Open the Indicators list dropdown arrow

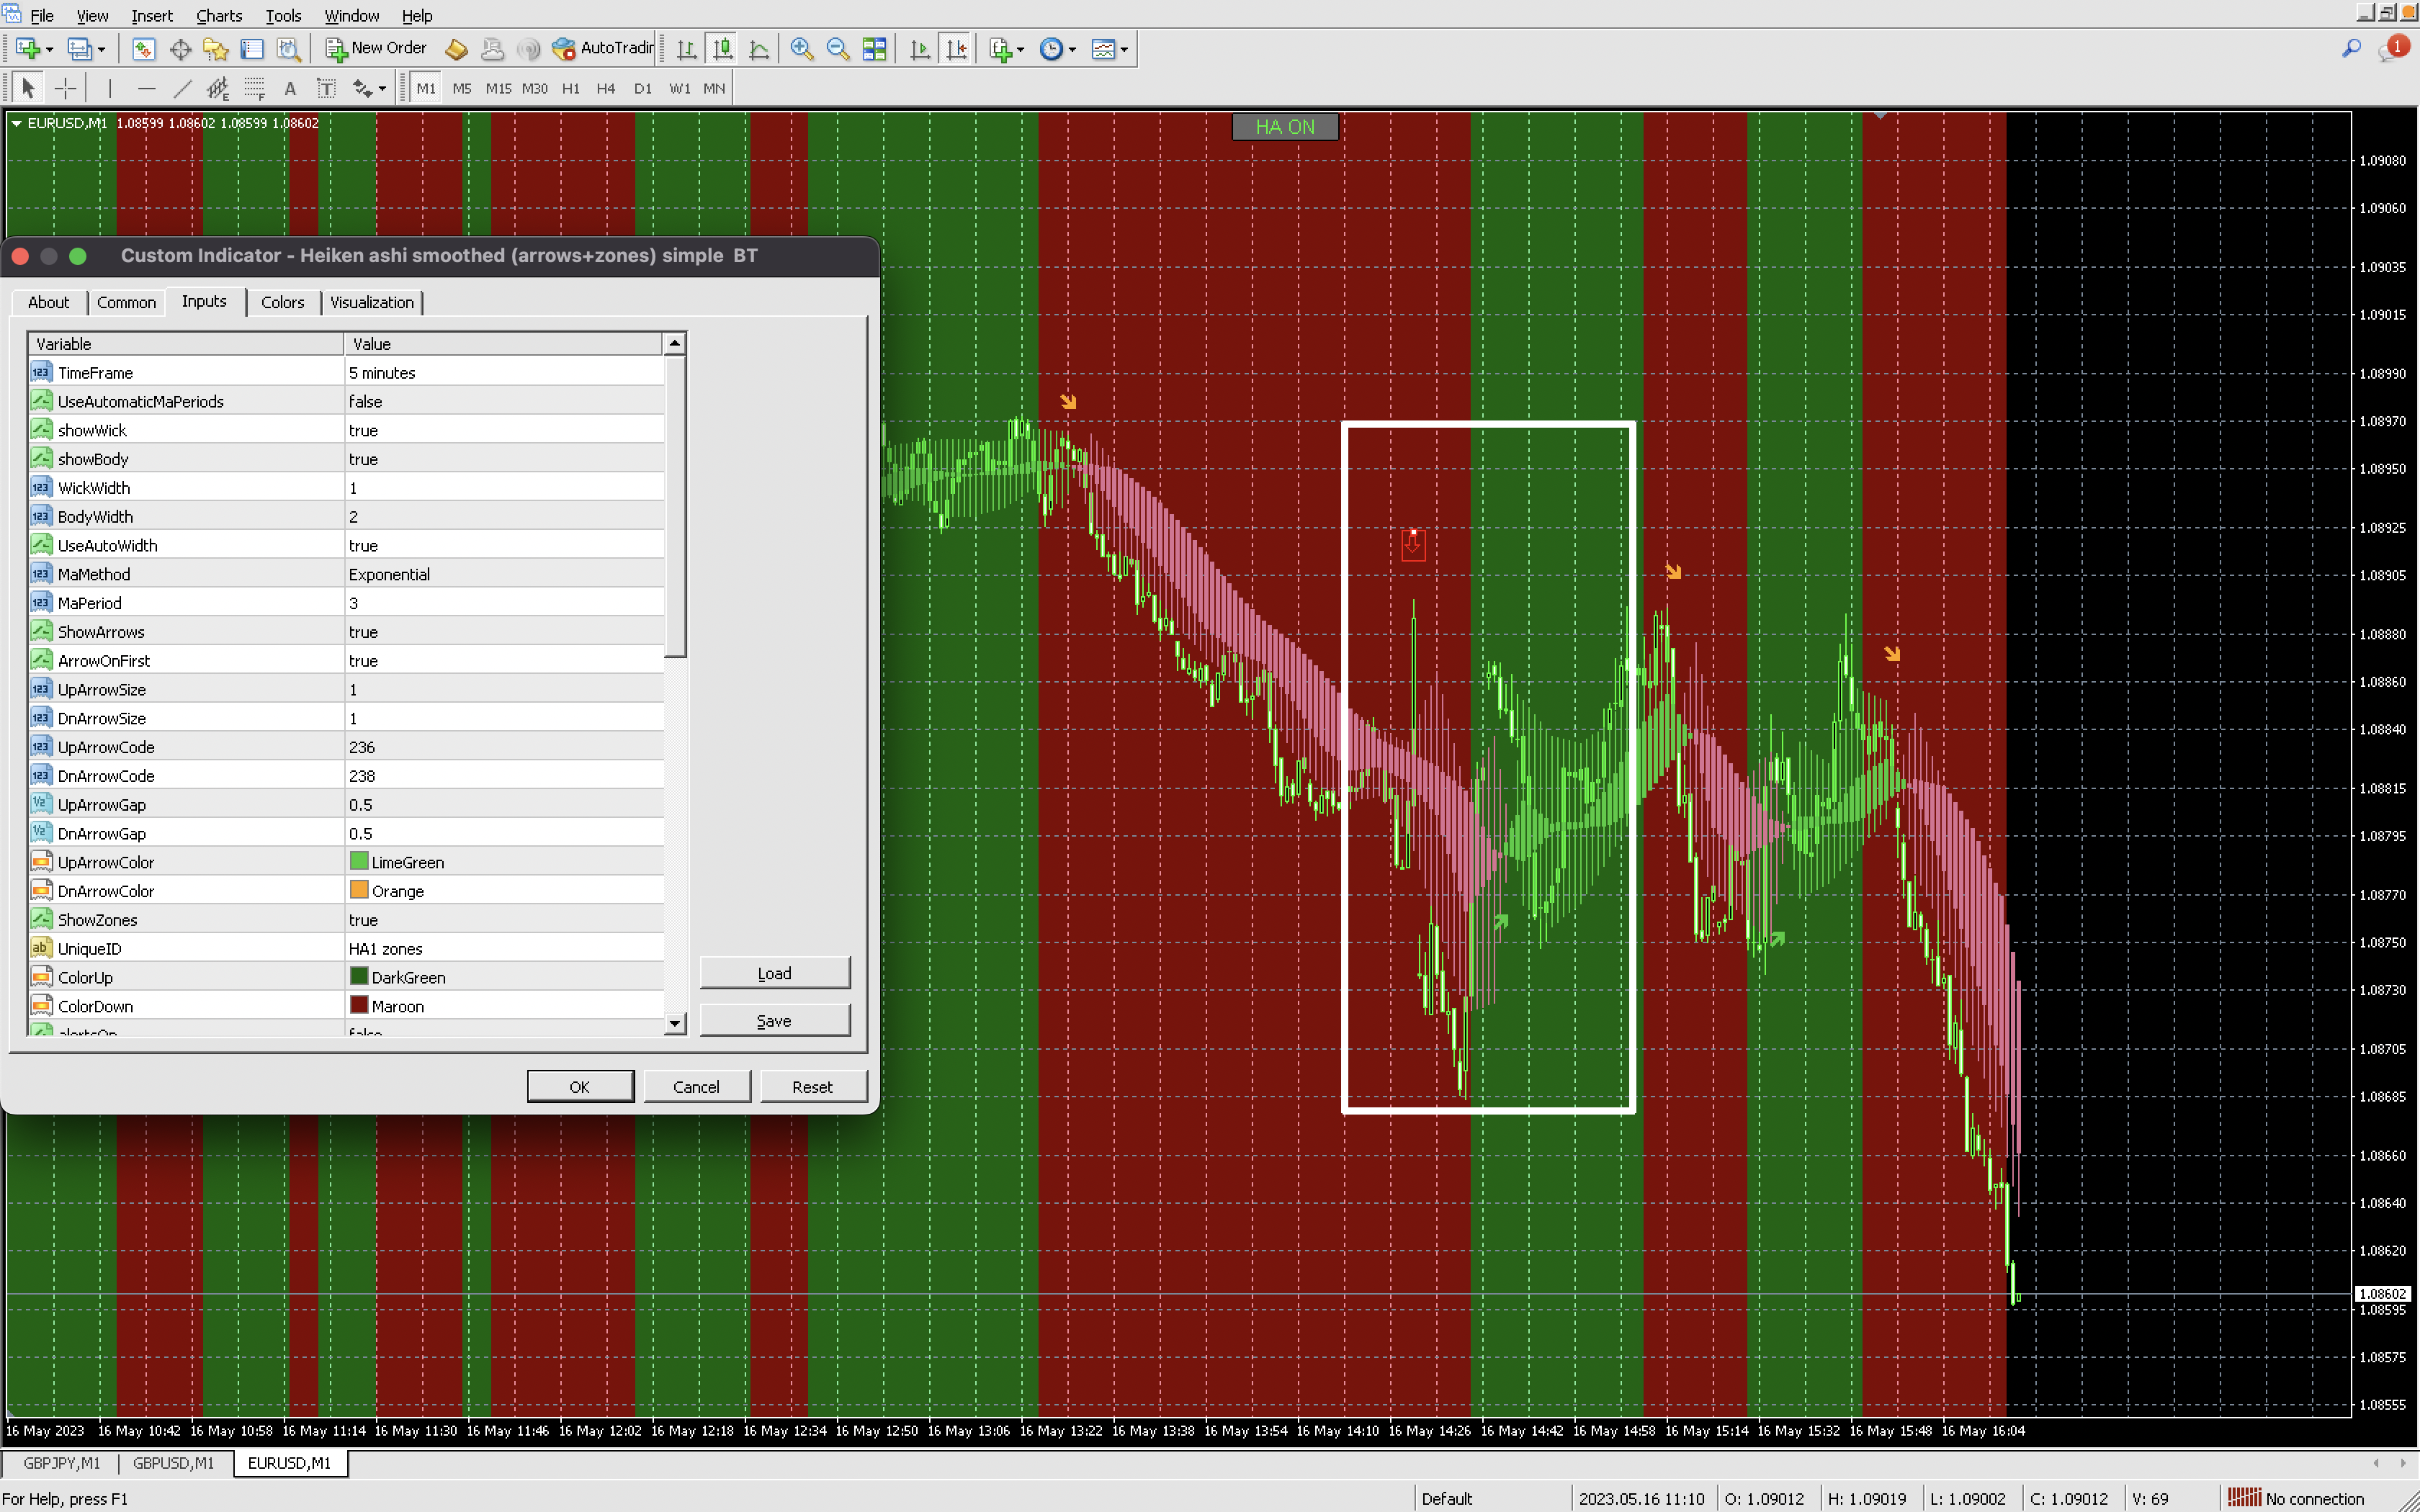tap(1020, 48)
